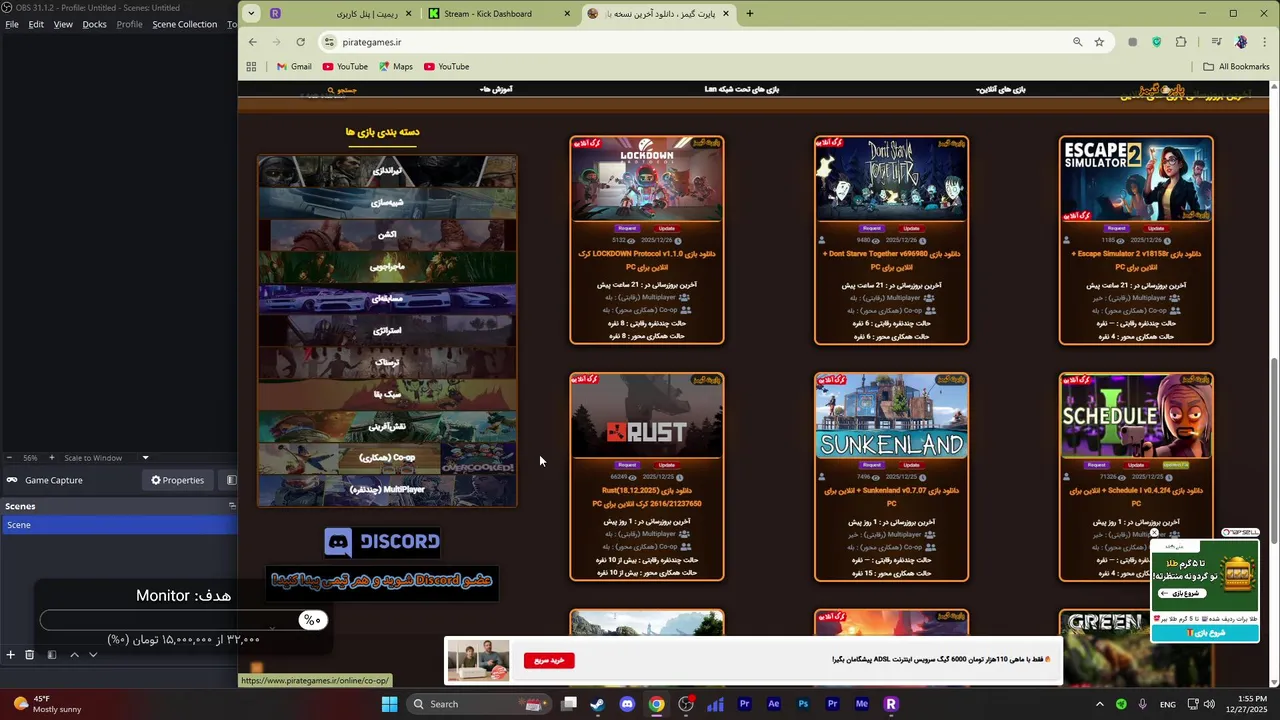
Task: Click the Properties button in OBS
Action: pos(178,480)
